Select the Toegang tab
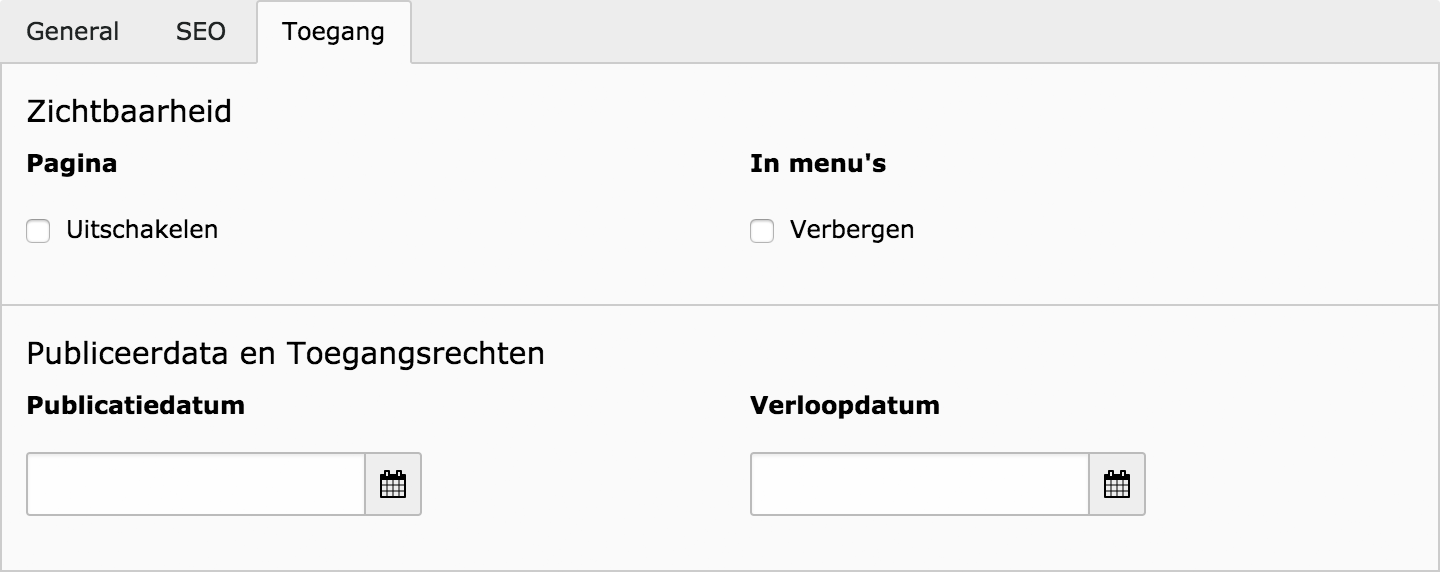This screenshot has width=1440, height=572. pyautogui.click(x=333, y=32)
